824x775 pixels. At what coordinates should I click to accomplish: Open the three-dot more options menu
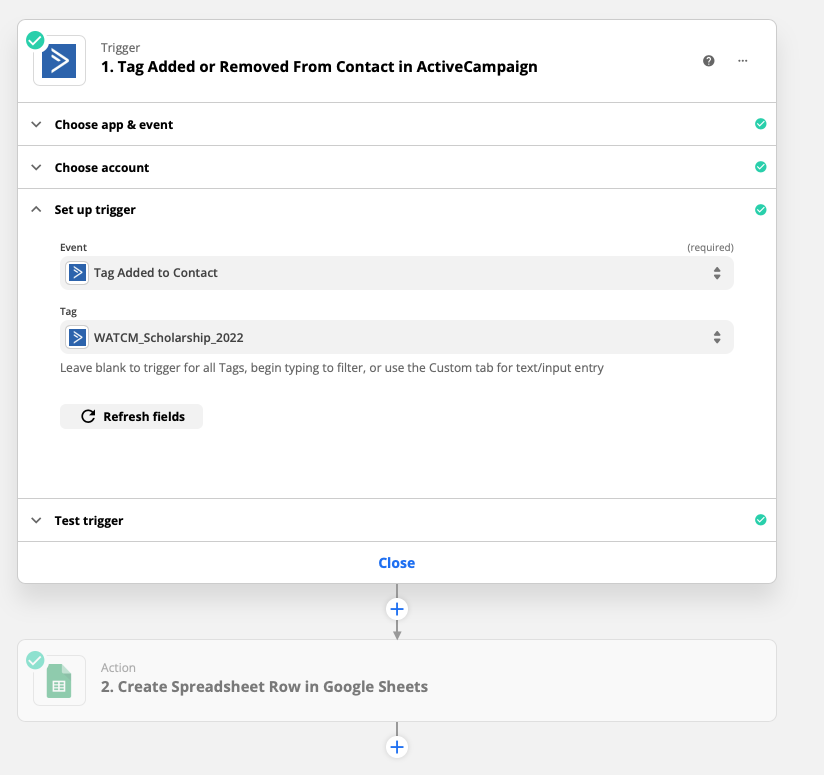[x=743, y=61]
